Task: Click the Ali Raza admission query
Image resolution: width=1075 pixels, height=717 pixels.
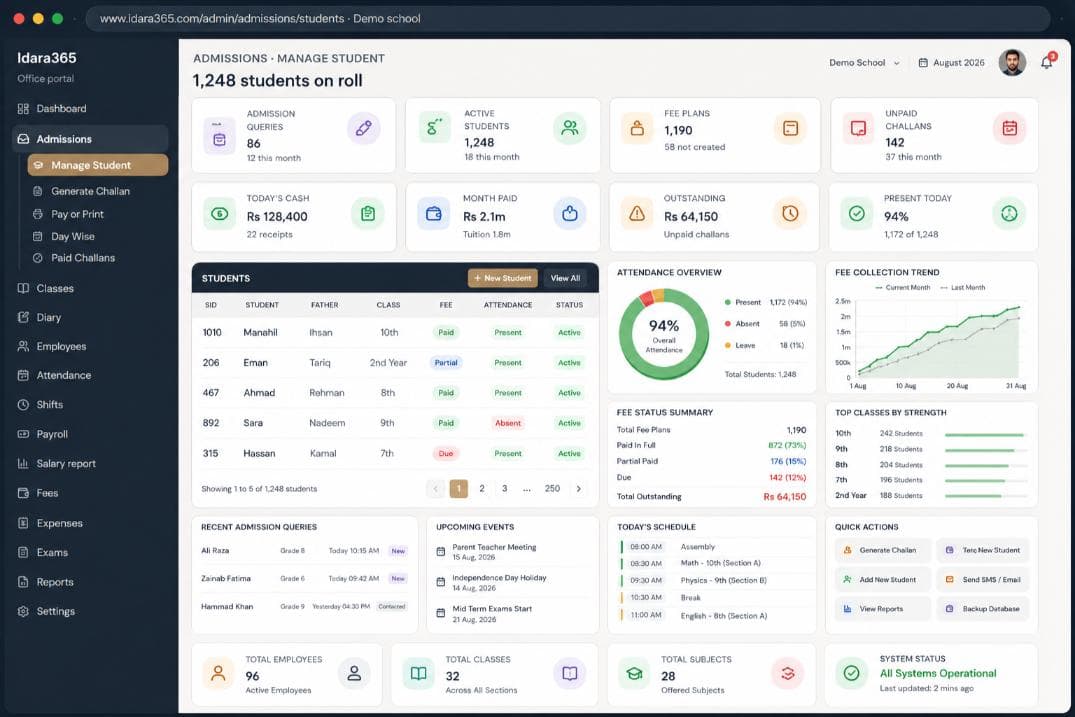Action: pos(304,551)
